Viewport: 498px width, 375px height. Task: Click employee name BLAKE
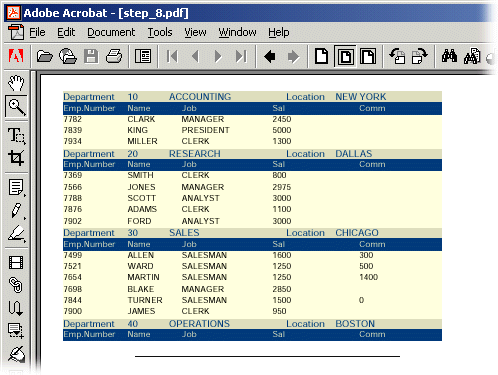(x=141, y=289)
